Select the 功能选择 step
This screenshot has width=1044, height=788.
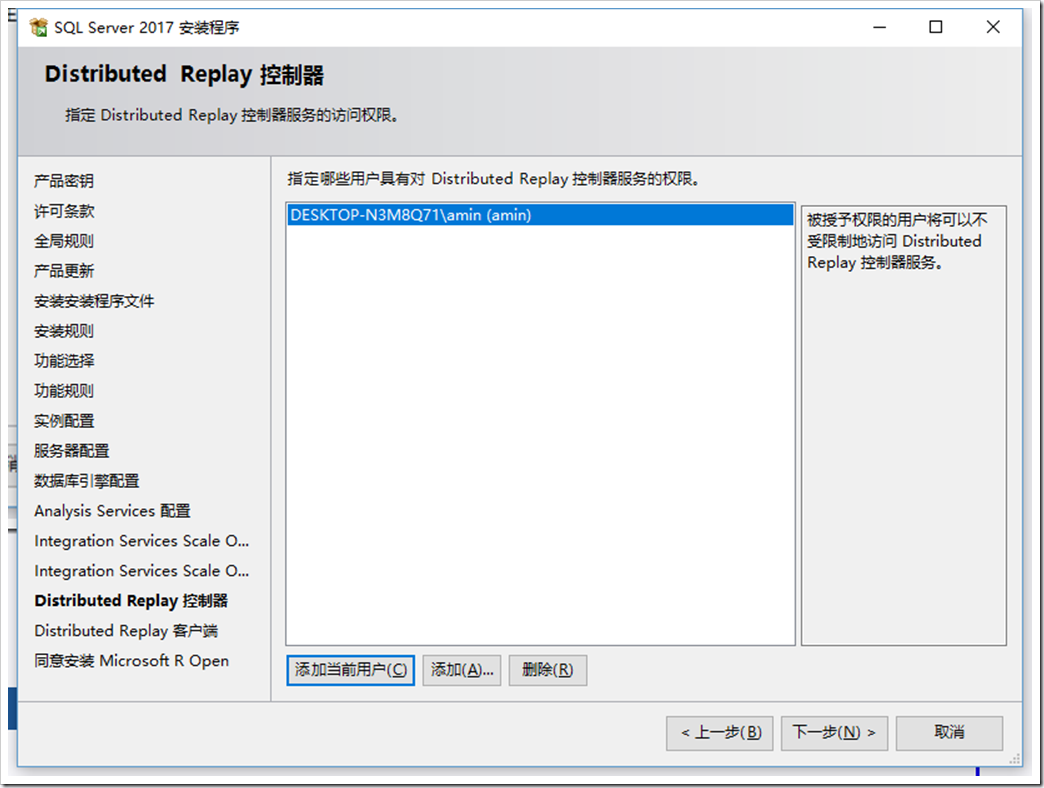coord(64,361)
